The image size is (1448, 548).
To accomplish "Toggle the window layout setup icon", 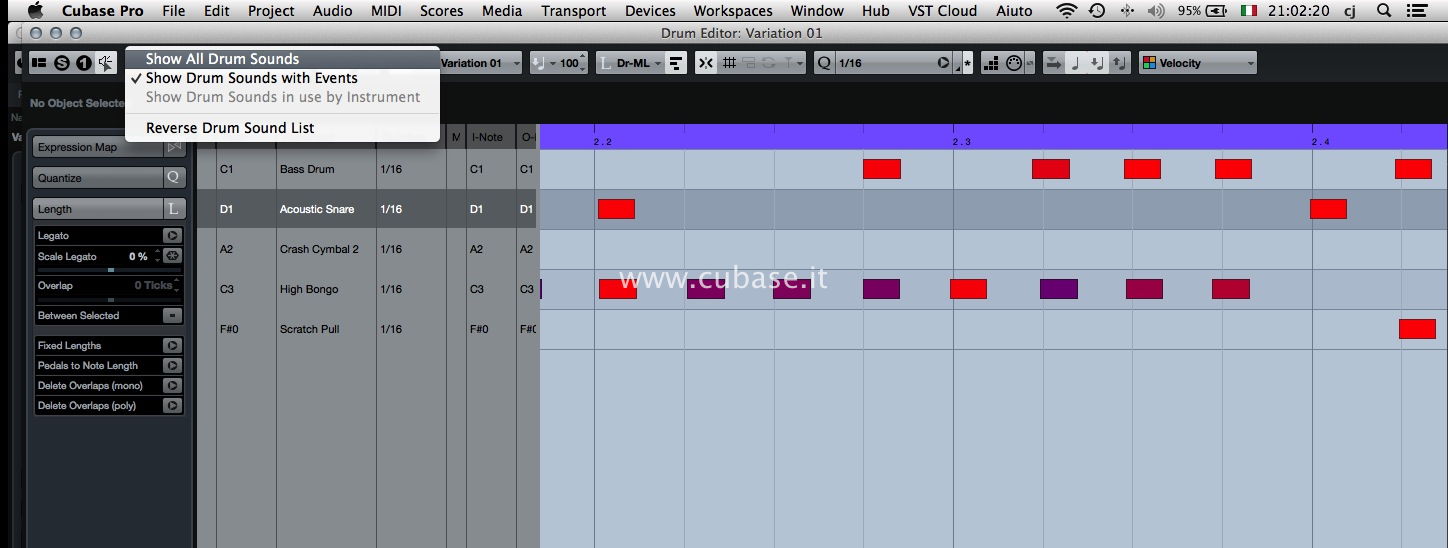I will [x=39, y=63].
